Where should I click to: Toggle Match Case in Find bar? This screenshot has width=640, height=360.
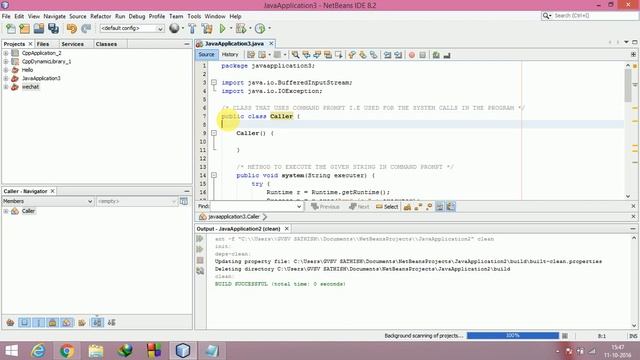[407, 207]
